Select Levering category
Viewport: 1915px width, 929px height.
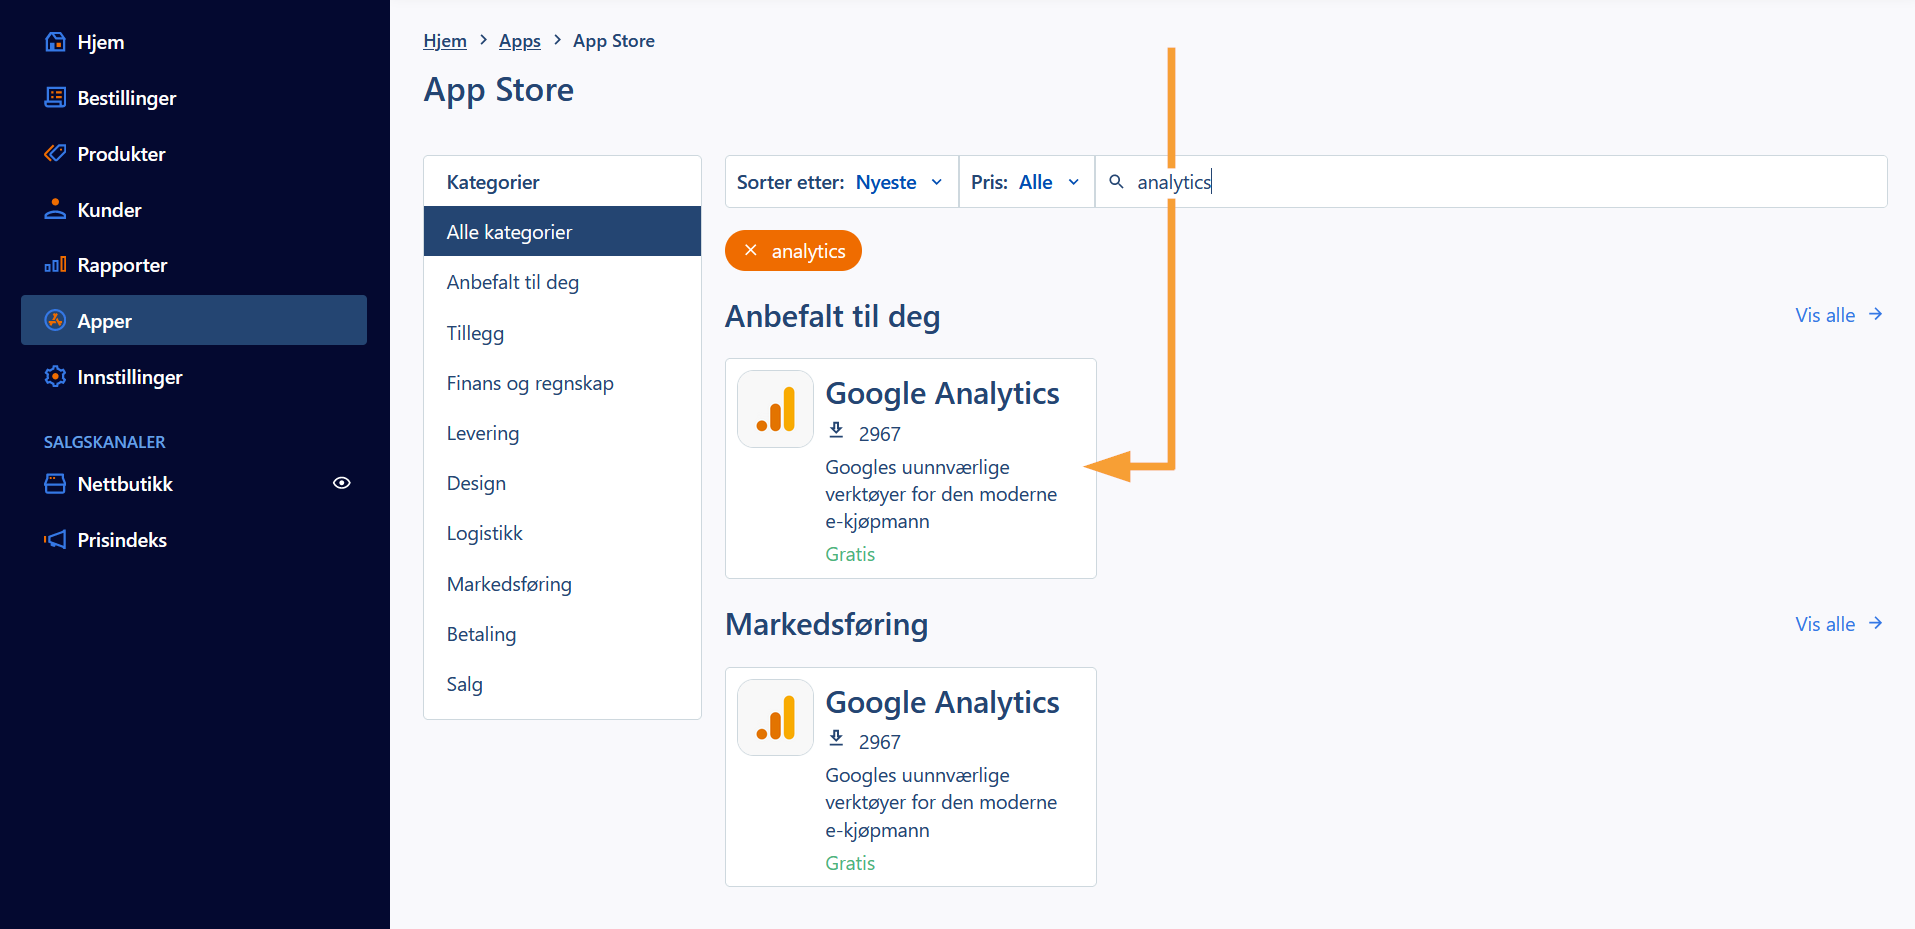(x=562, y=433)
